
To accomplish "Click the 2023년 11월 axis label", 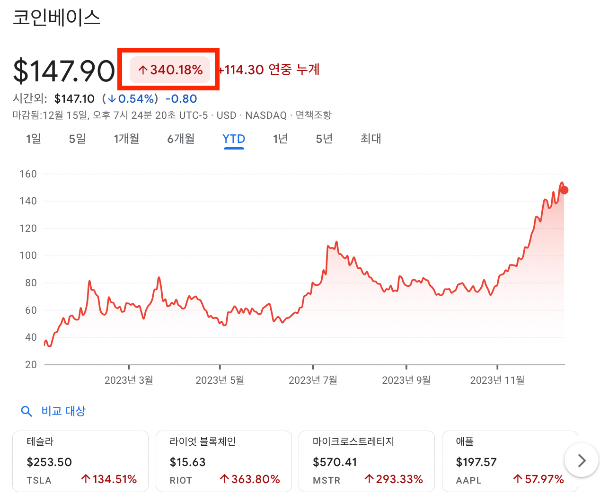I will [x=497, y=380].
